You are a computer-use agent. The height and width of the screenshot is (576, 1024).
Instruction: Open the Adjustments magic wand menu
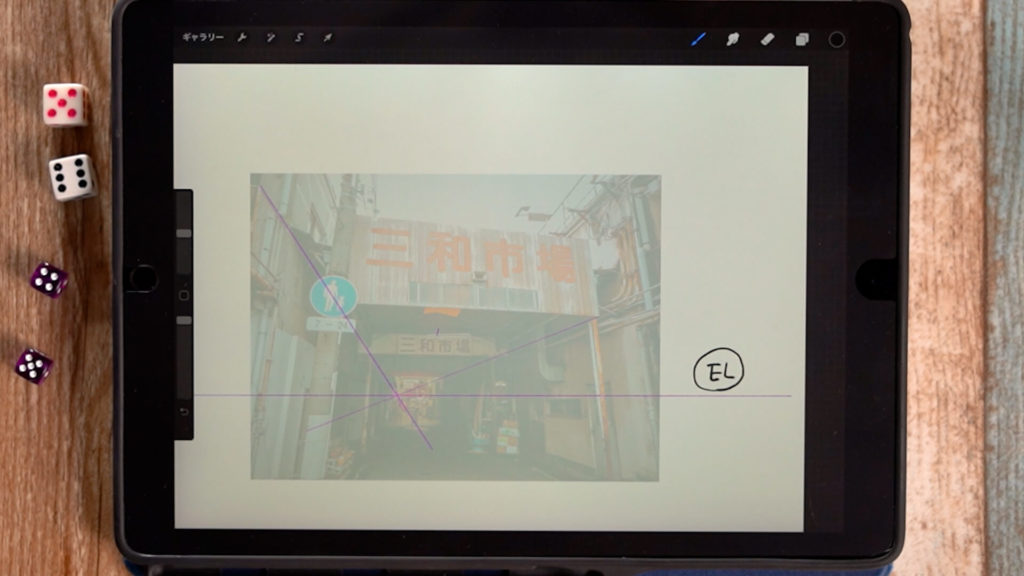pos(270,38)
